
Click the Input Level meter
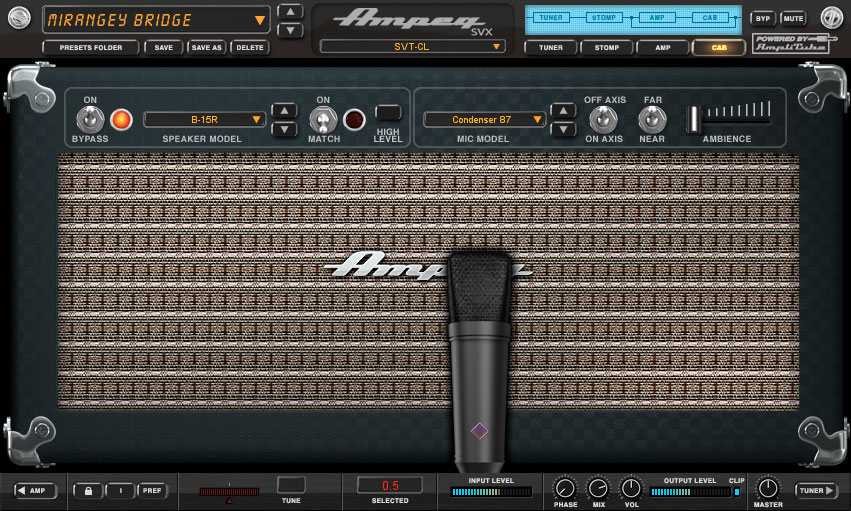click(x=491, y=492)
